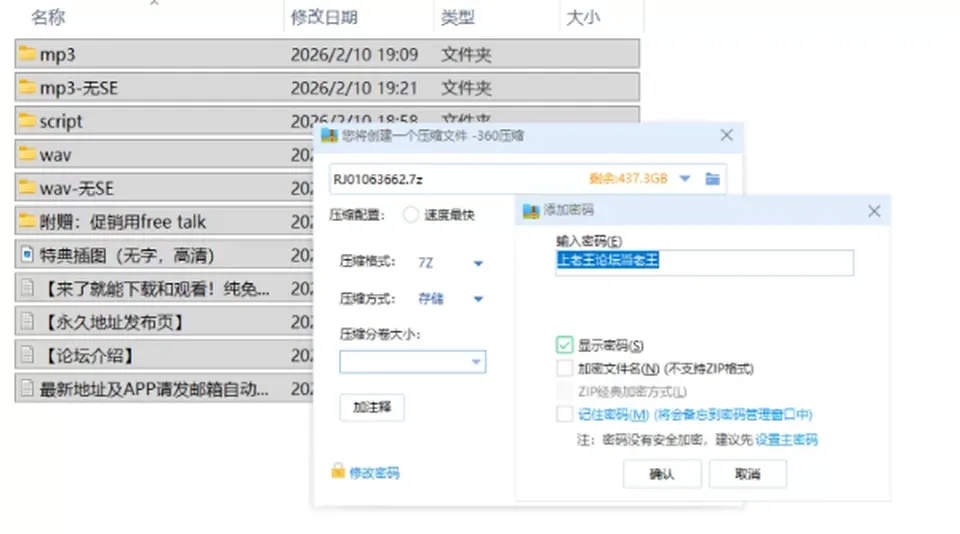The height and width of the screenshot is (534, 960).
Task: Open the 压缩方式 存储 dropdown
Action: click(x=478, y=299)
